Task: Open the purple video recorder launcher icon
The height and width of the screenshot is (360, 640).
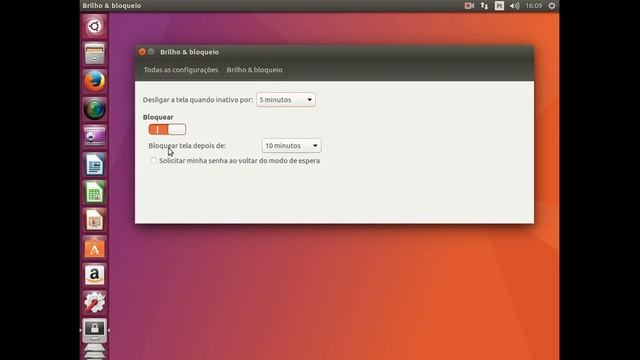Action: coord(94,137)
